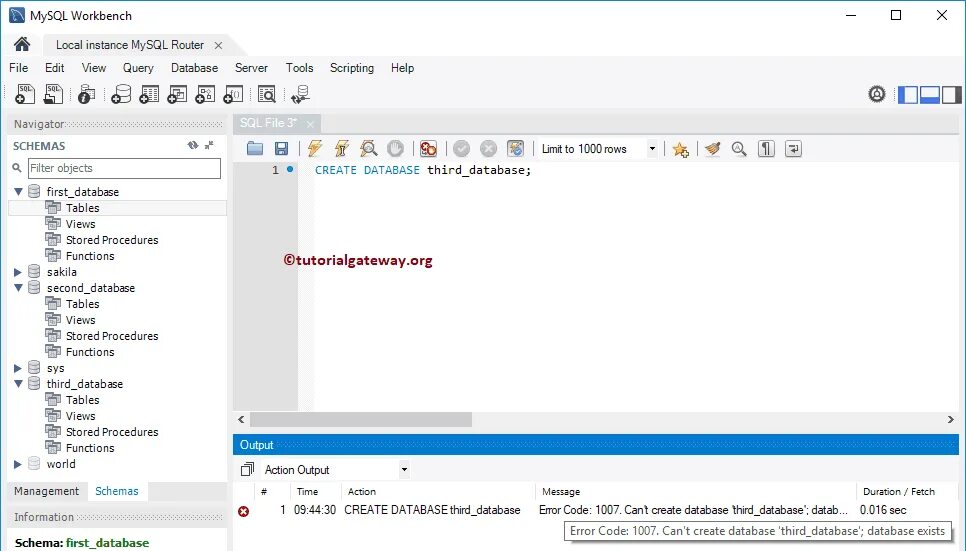Select the SQL File 3 tab
This screenshot has width=966, height=551.
(x=269, y=123)
